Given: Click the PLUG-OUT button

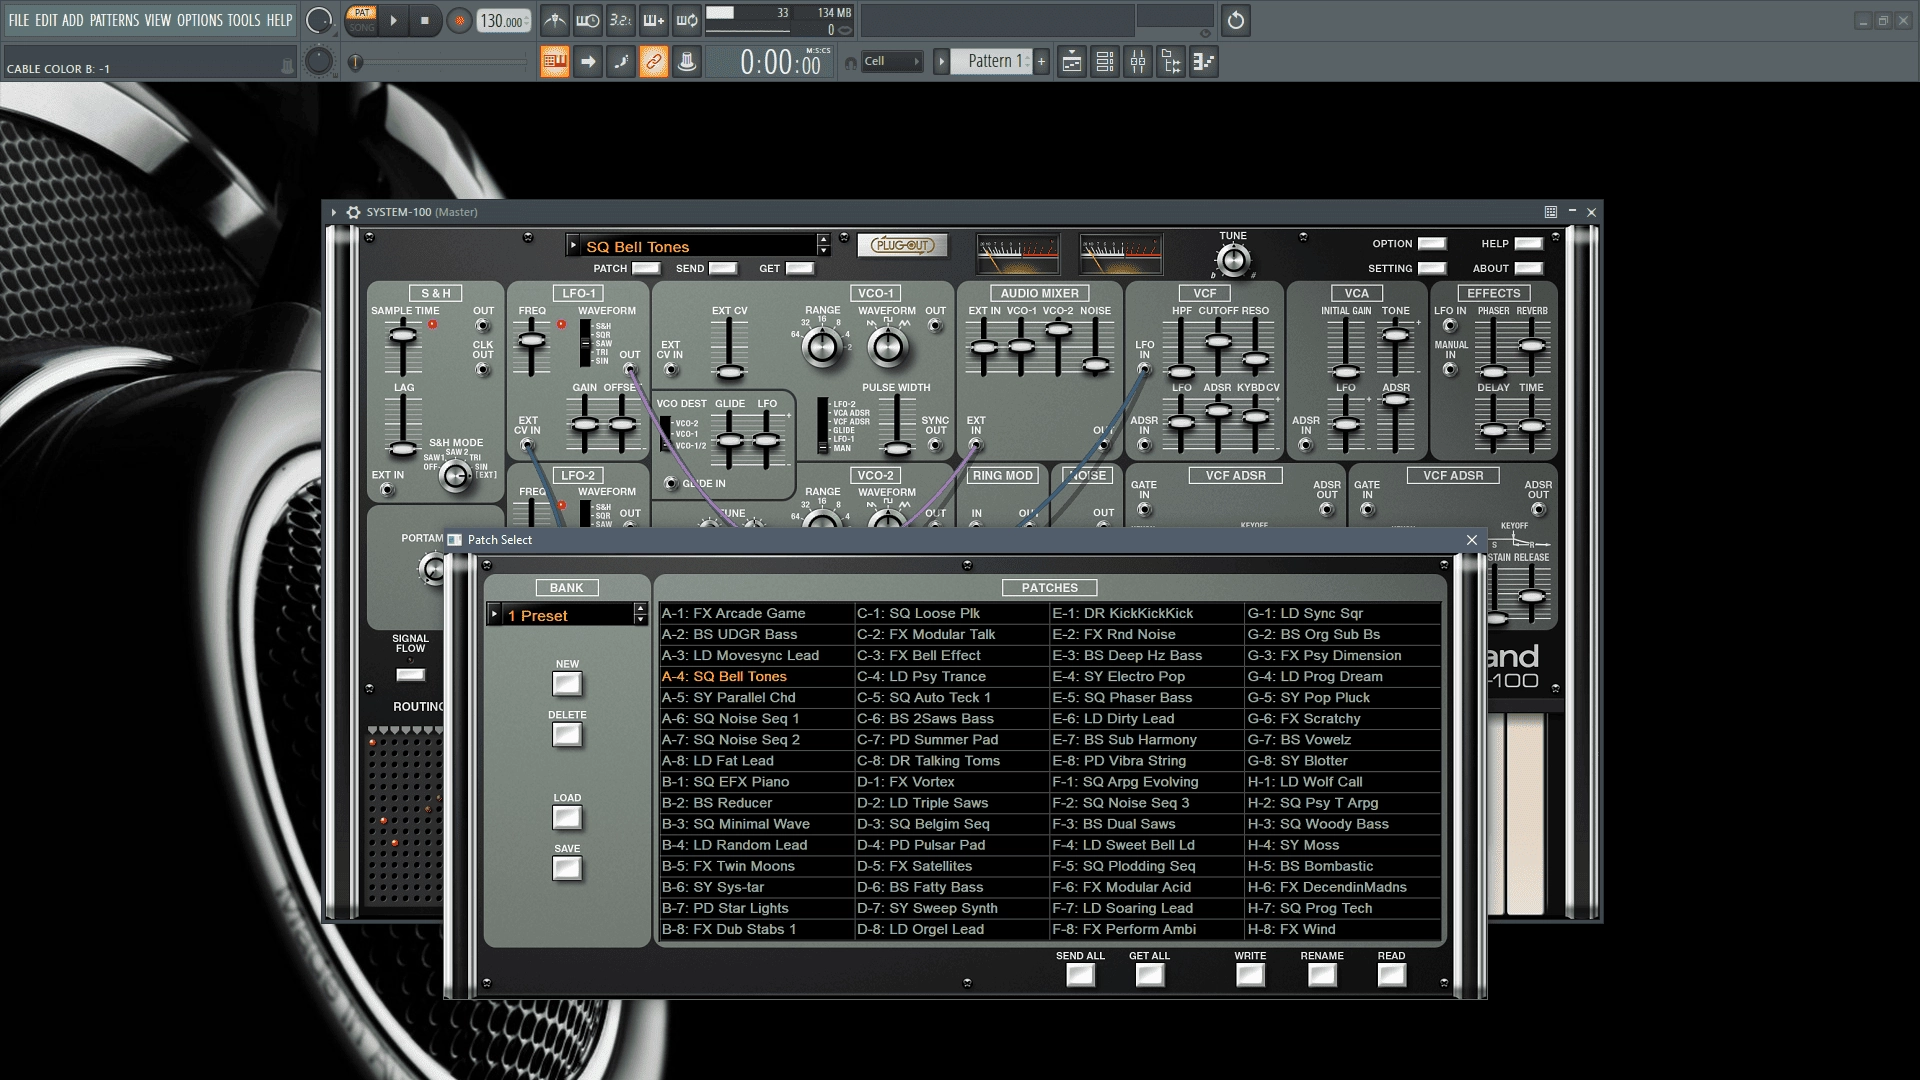Looking at the screenshot, I should tap(902, 245).
